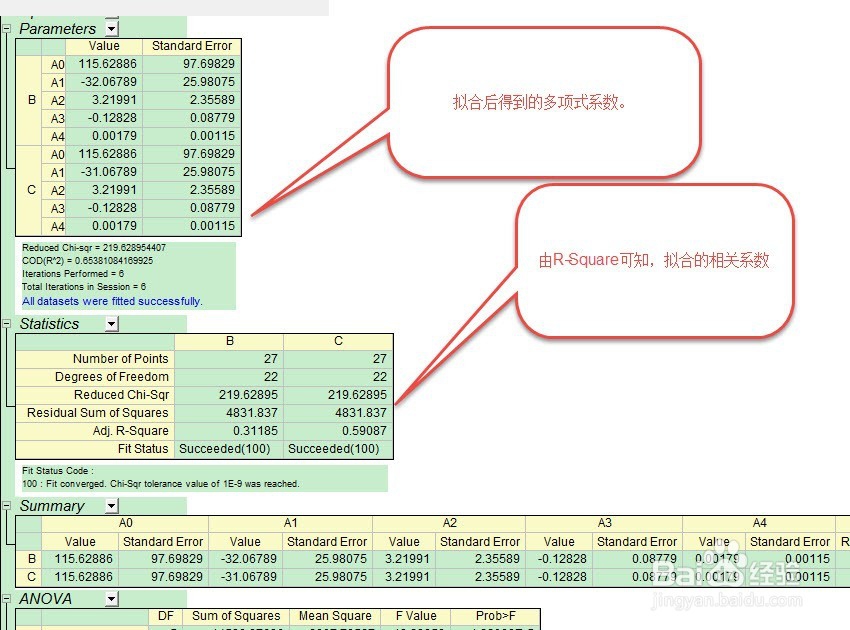850x630 pixels.
Task: Select the Summary section title
Action: (52, 506)
